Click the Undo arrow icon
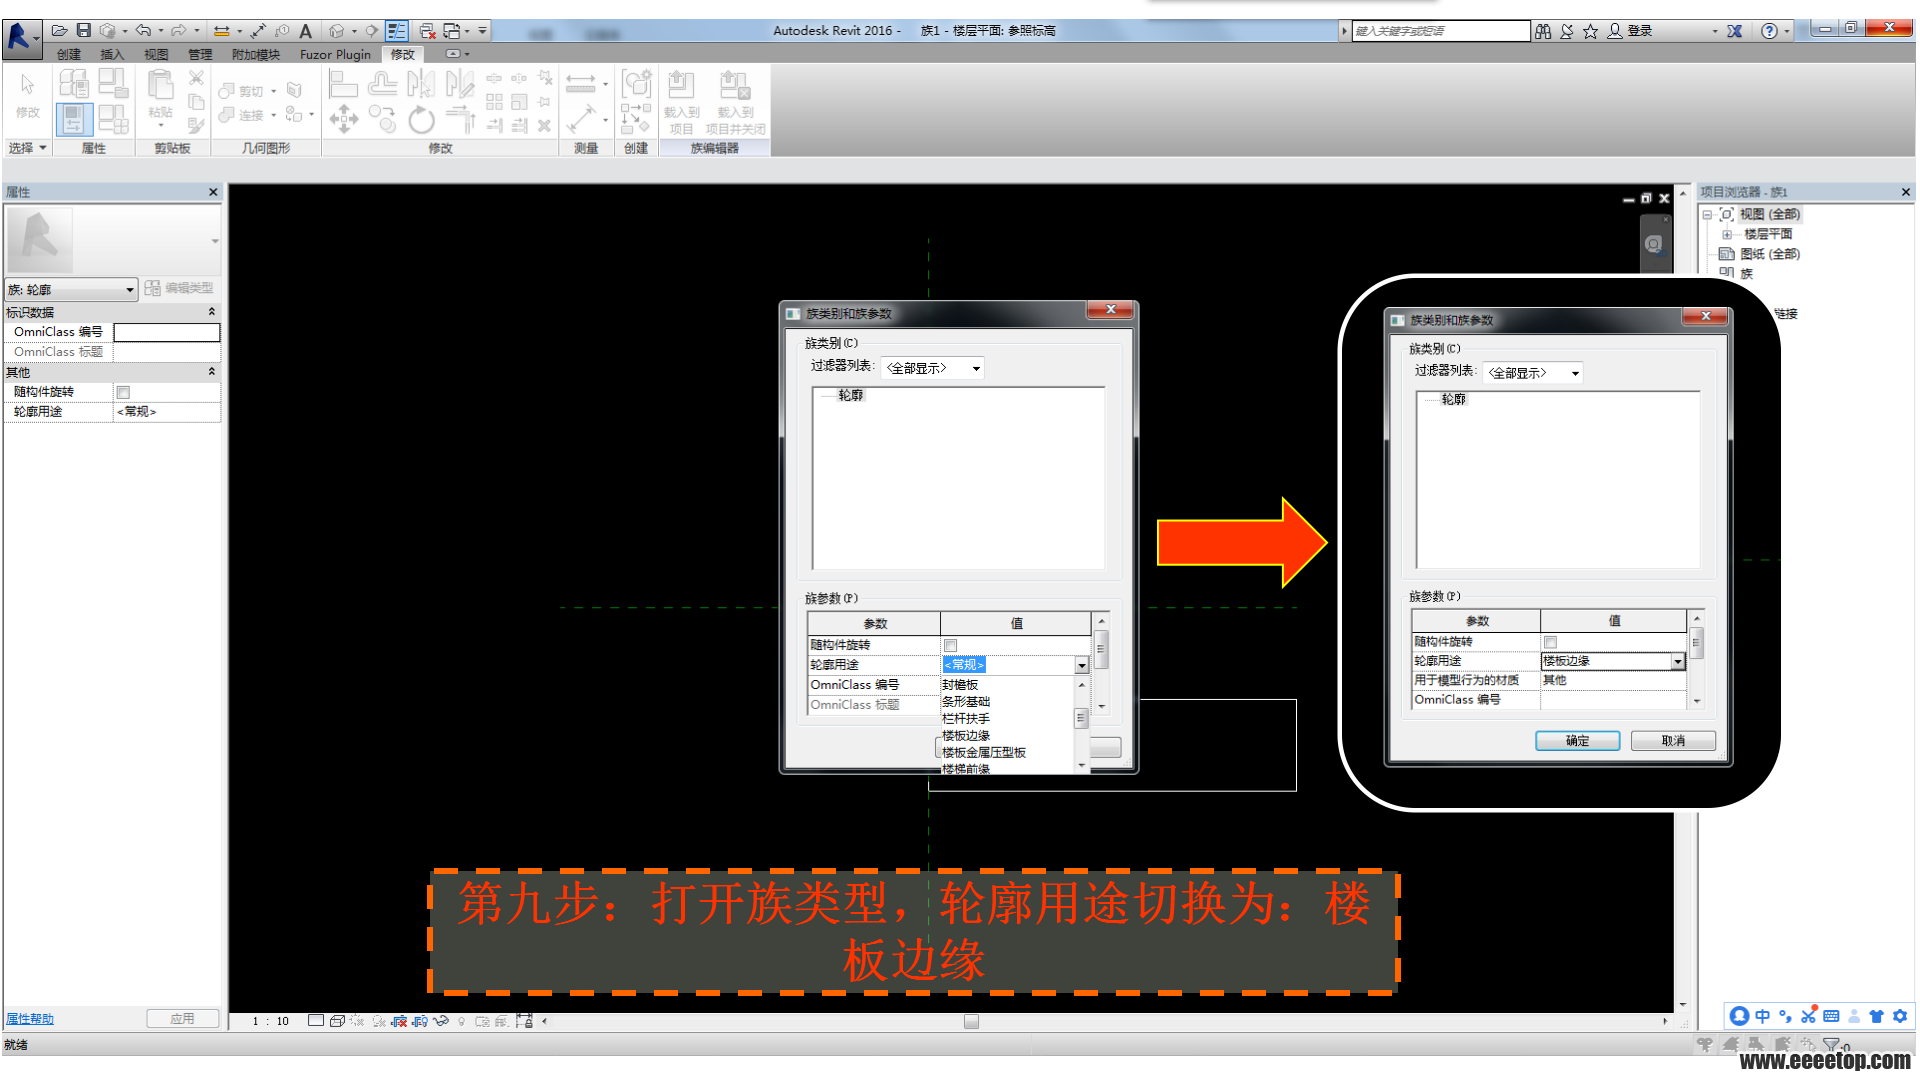The image size is (1920, 1080). pyautogui.click(x=143, y=31)
